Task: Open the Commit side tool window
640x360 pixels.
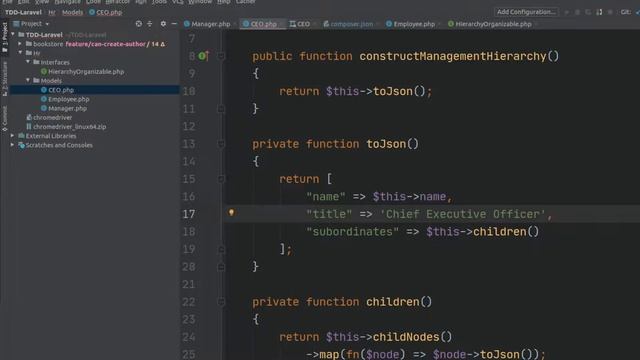Action: pos(4,118)
